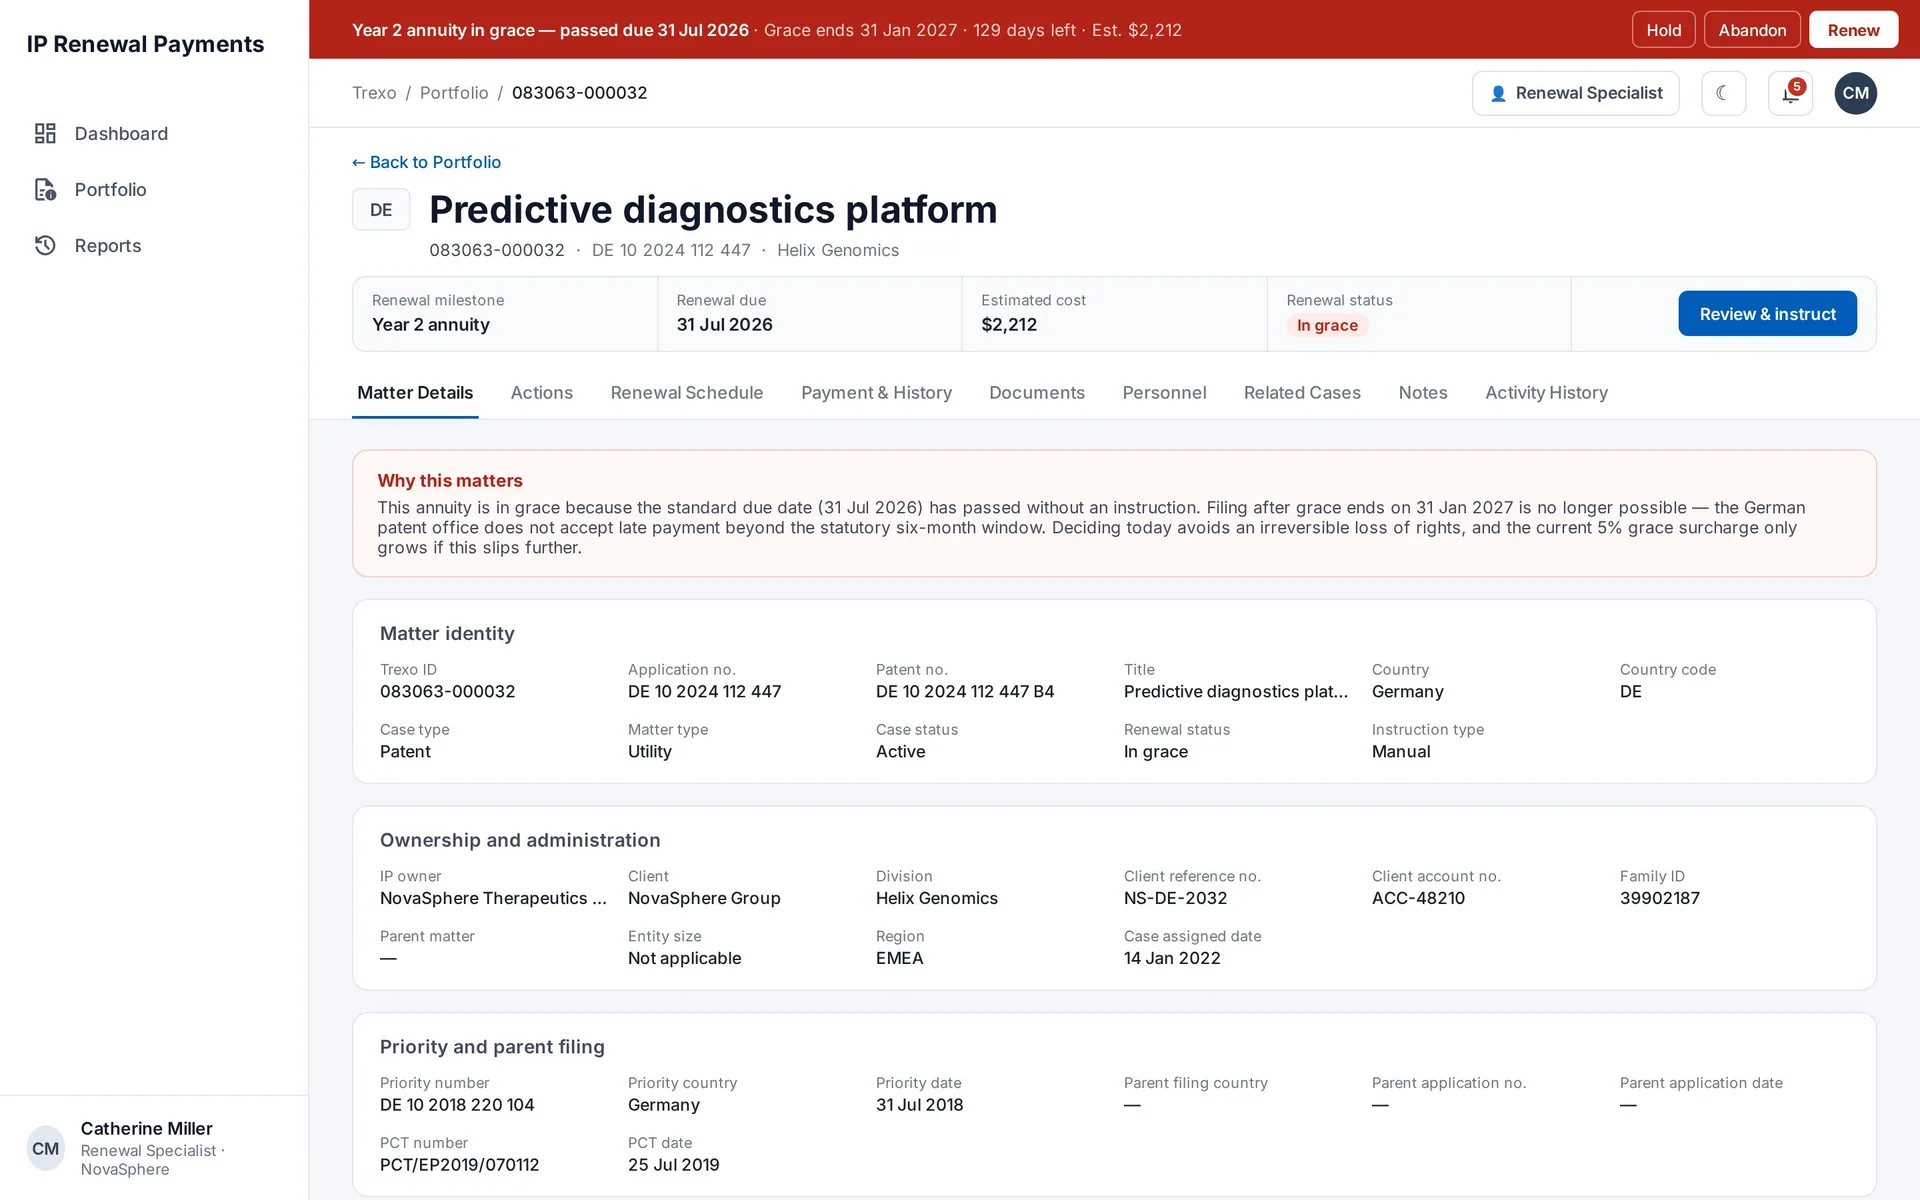Click the Renewal Specialist role button
Viewport: 1920px width, 1200px height.
point(1575,93)
